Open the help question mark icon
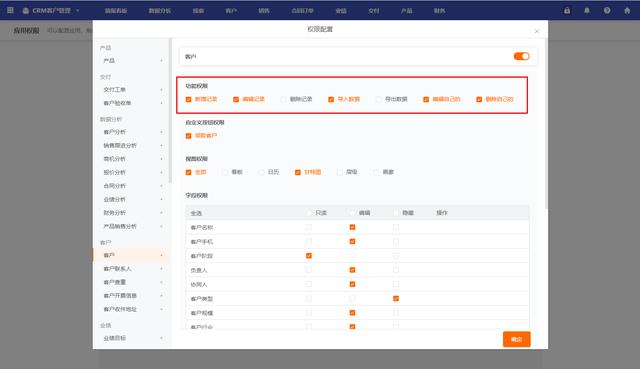The width and height of the screenshot is (640, 369). coord(607,11)
